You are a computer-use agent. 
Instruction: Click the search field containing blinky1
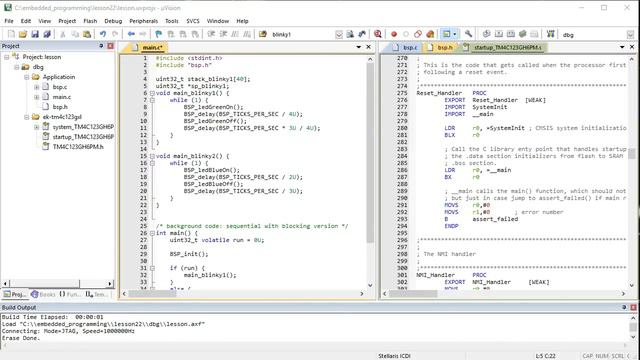coord(303,35)
